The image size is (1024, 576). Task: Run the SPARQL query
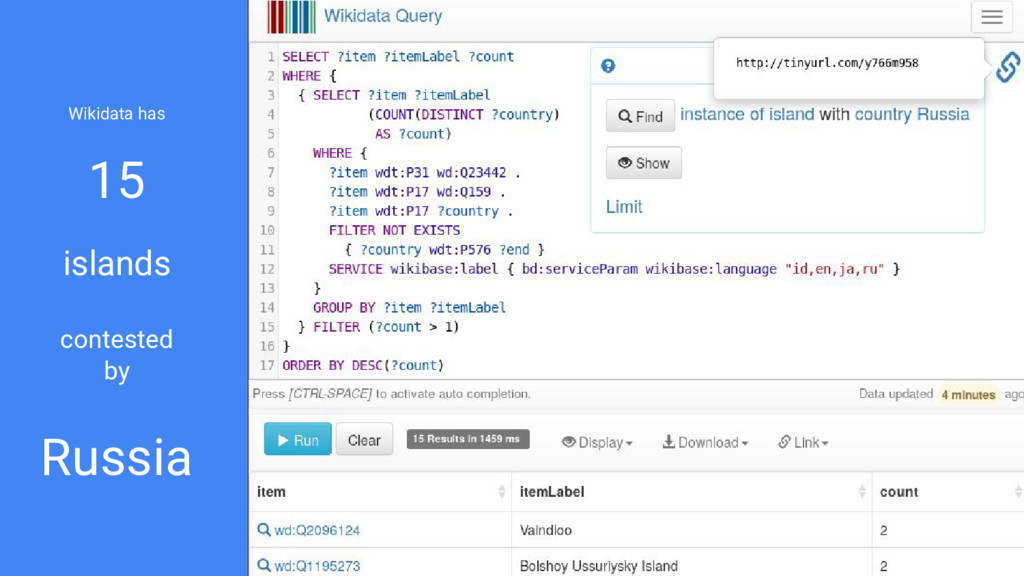click(298, 440)
